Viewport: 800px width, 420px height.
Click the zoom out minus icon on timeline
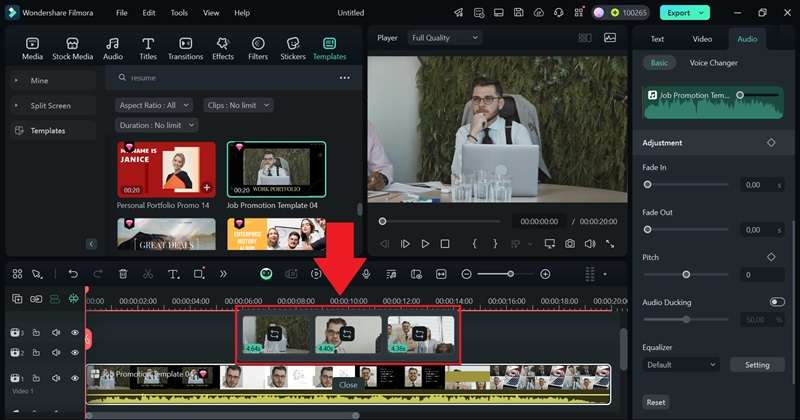coord(466,274)
